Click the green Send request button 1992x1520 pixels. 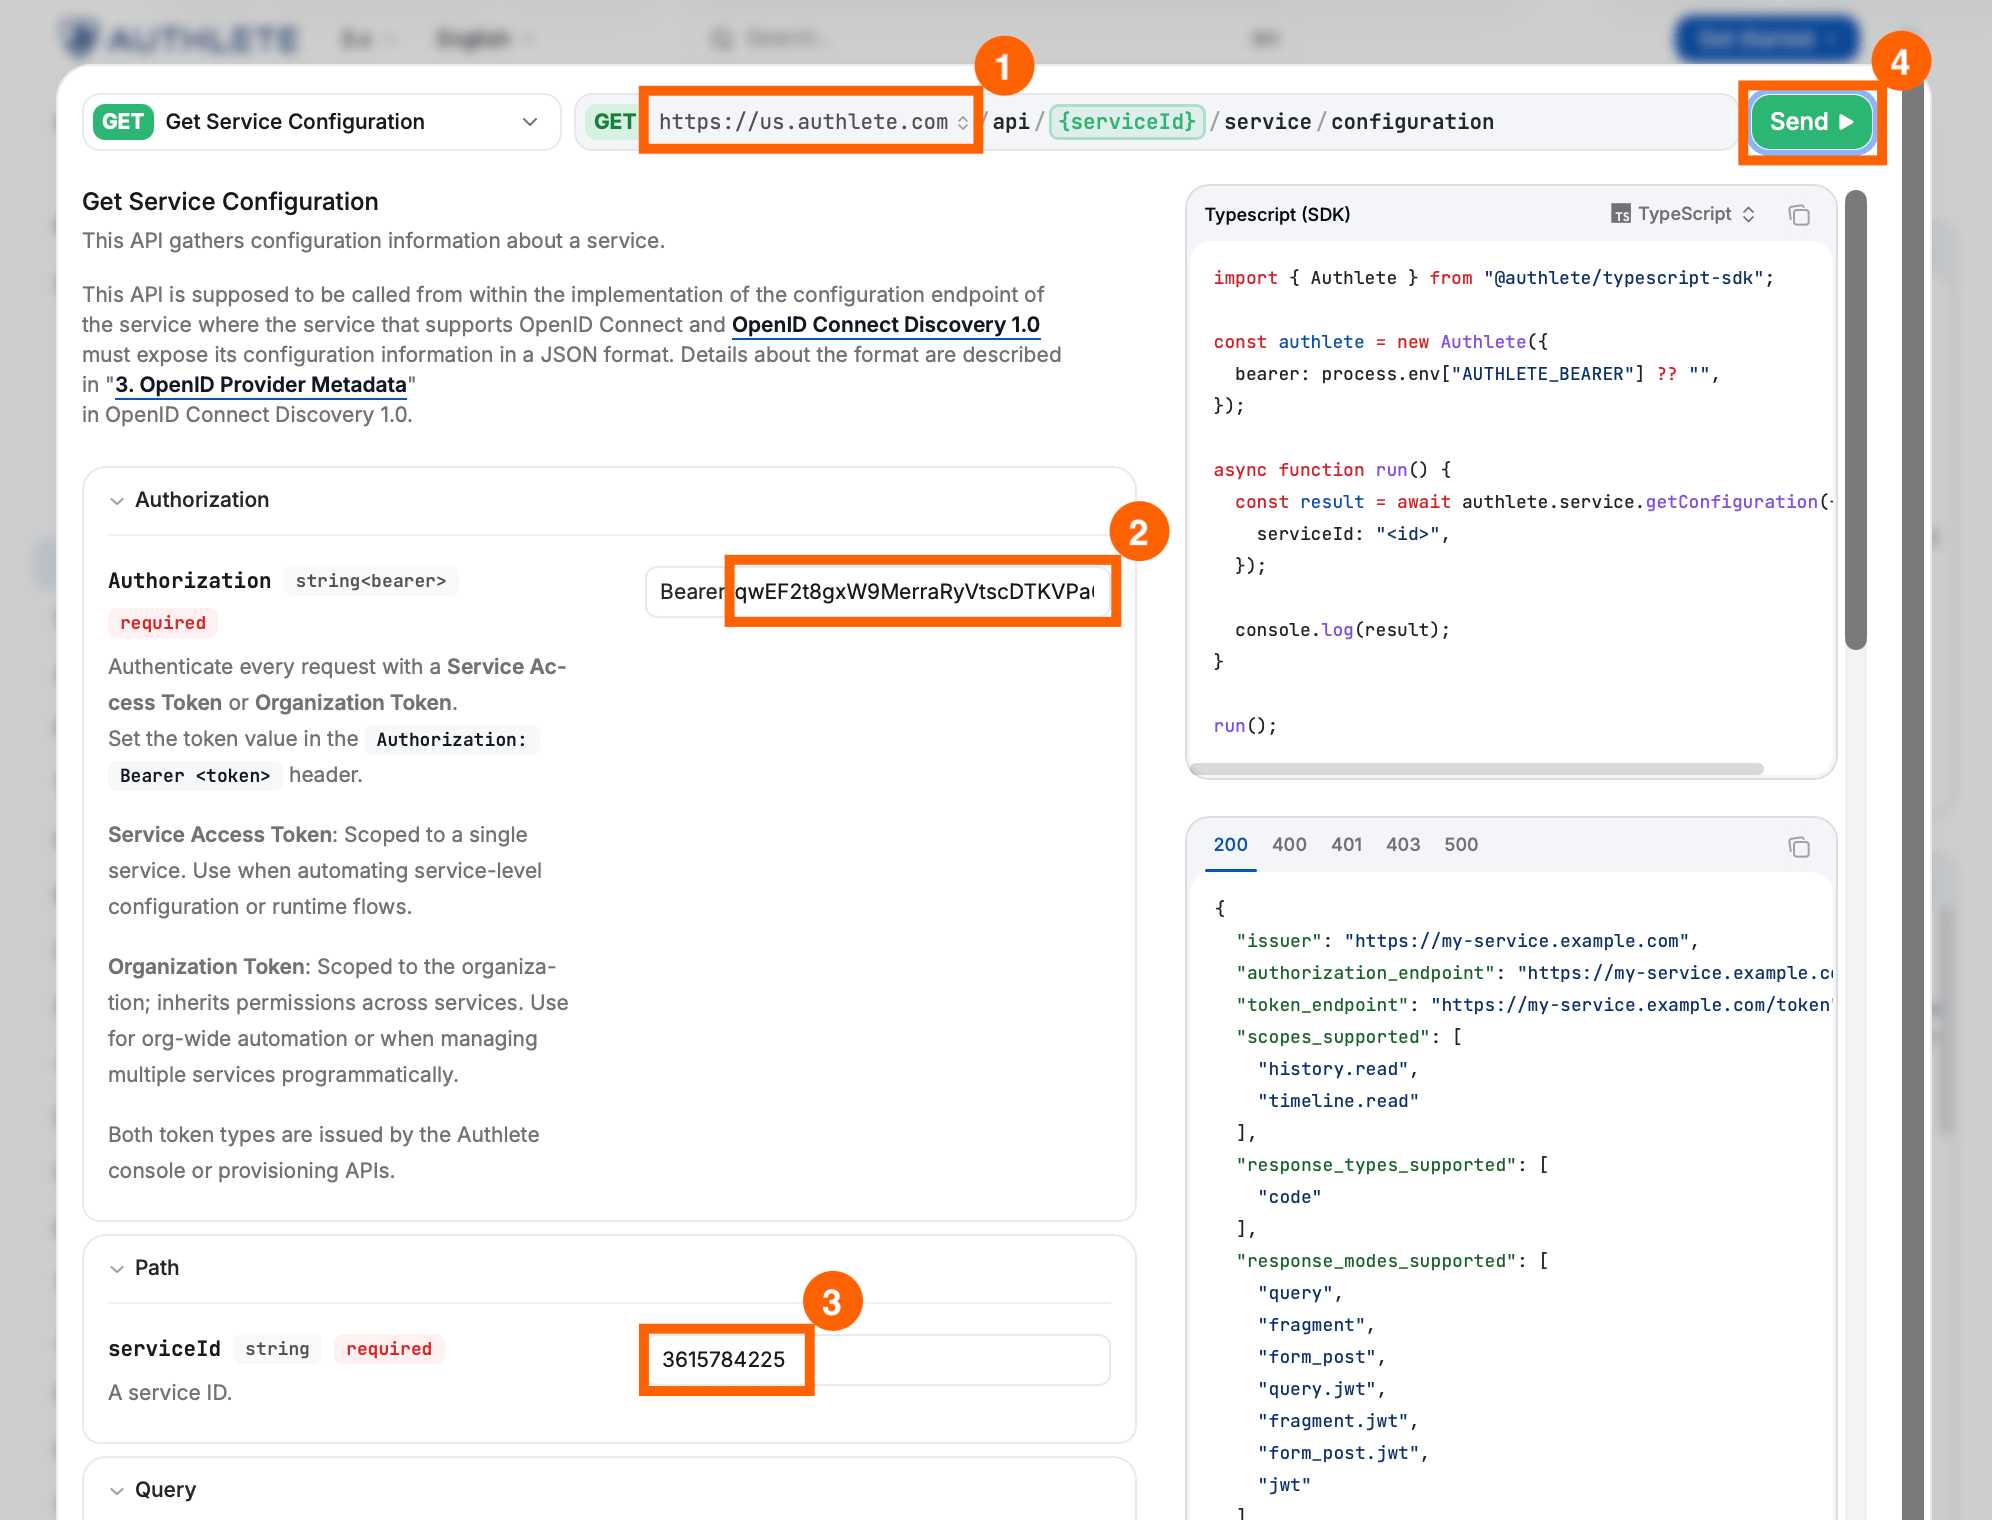1811,122
